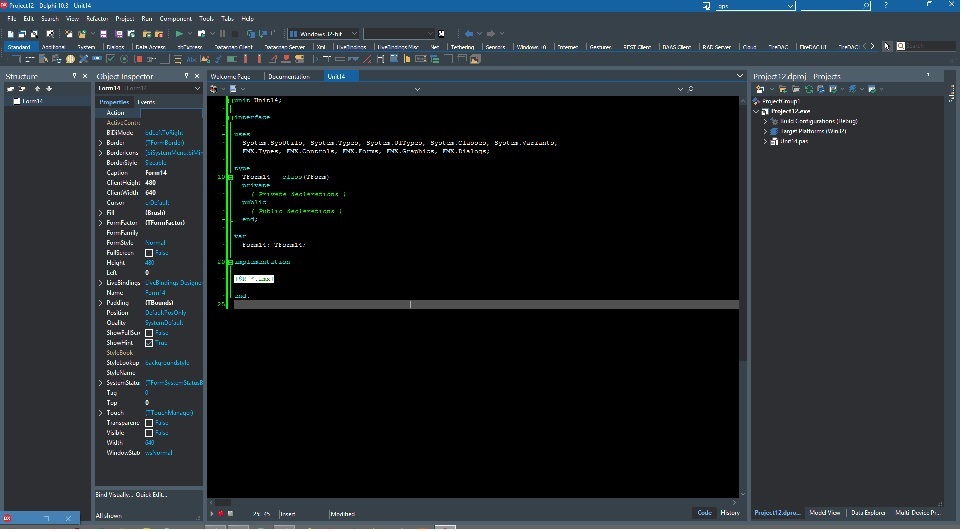Select the Additional palette tab
The image size is (962, 531).
pos(53,47)
